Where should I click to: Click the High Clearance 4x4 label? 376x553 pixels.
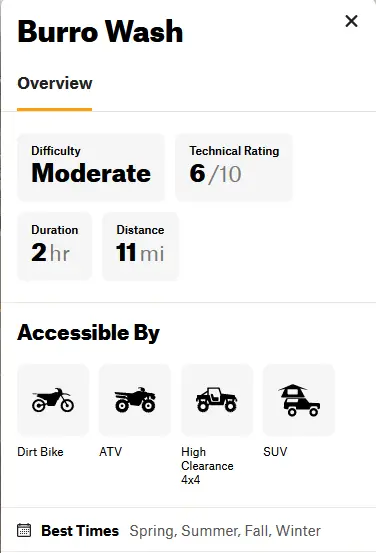(207, 466)
